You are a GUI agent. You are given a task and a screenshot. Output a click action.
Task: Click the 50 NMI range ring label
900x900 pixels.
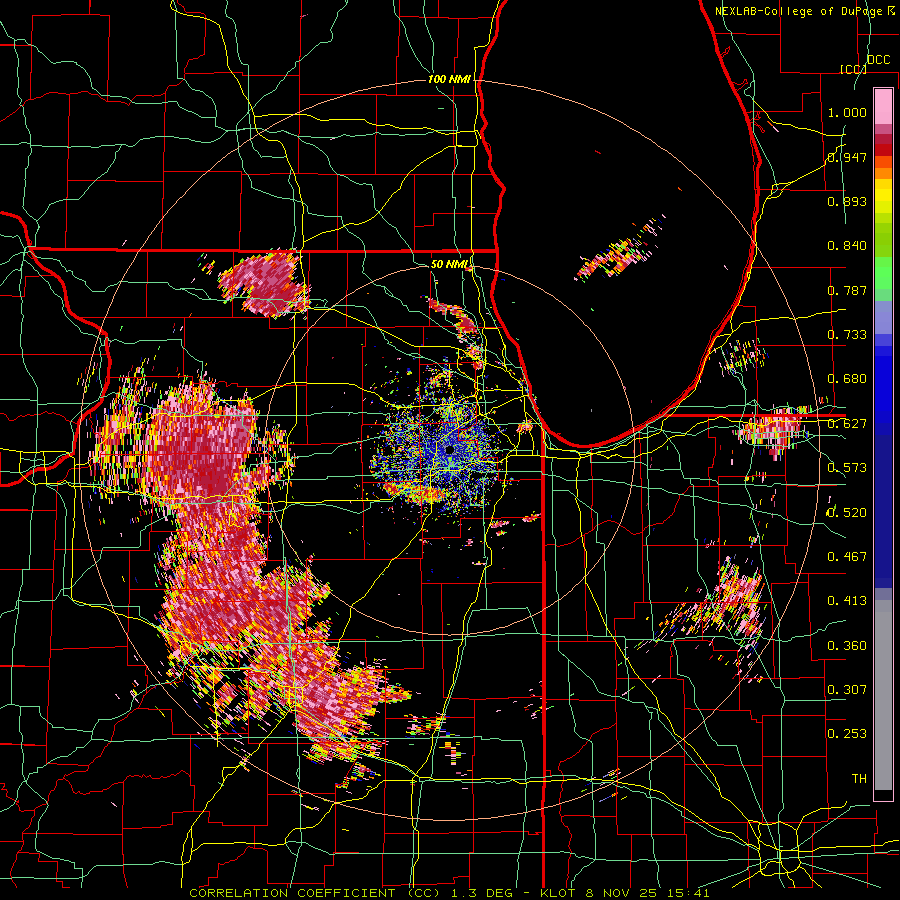[x=449, y=265]
